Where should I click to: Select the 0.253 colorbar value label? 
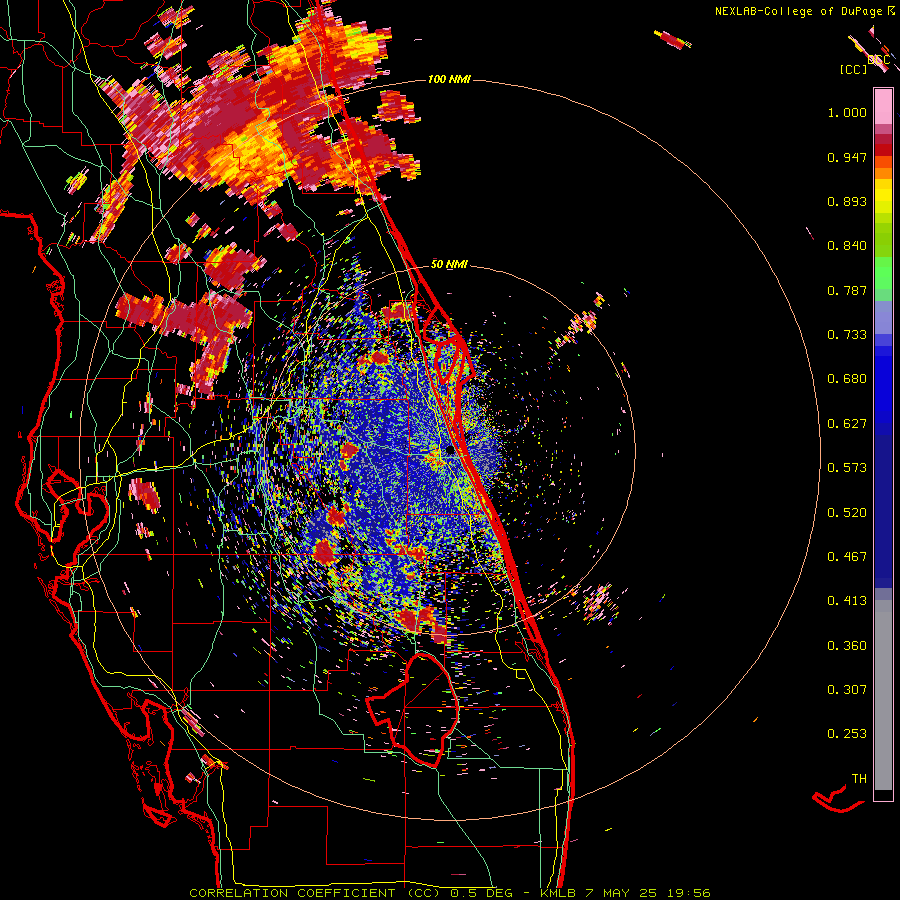847,734
